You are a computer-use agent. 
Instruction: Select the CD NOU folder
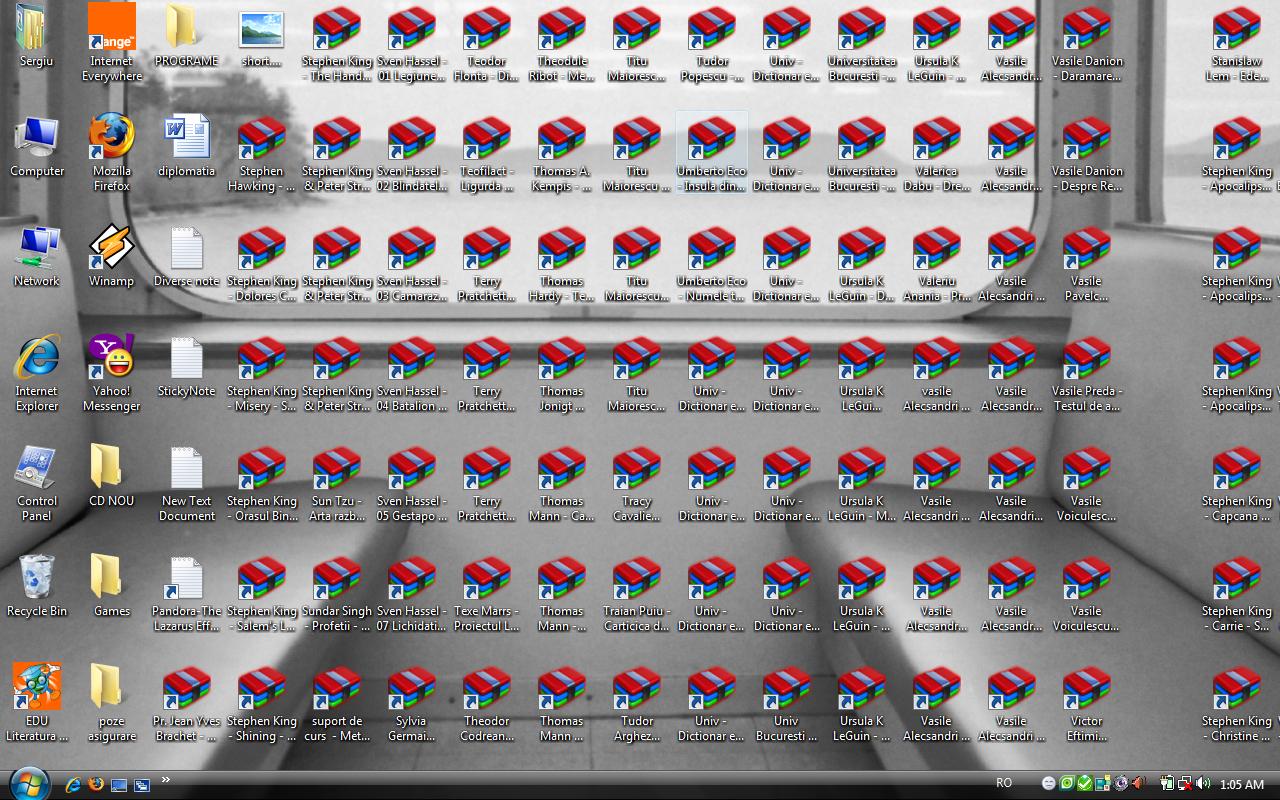click(x=111, y=469)
